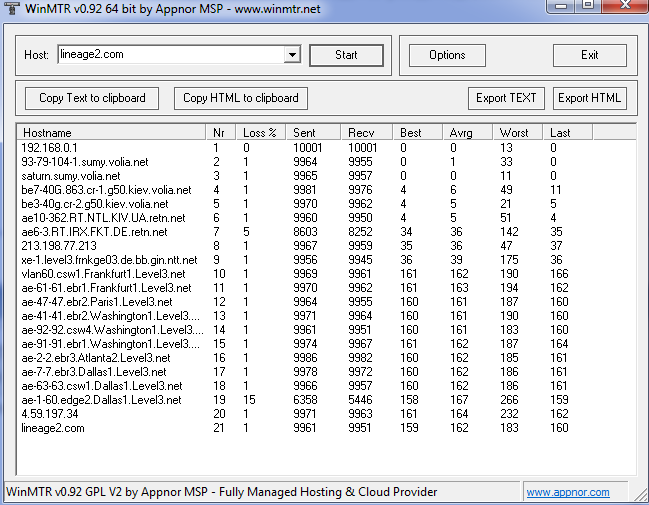Select the ae-41-41.ebr2.Washington1 row
The width and height of the screenshot is (649, 505).
click(326, 316)
